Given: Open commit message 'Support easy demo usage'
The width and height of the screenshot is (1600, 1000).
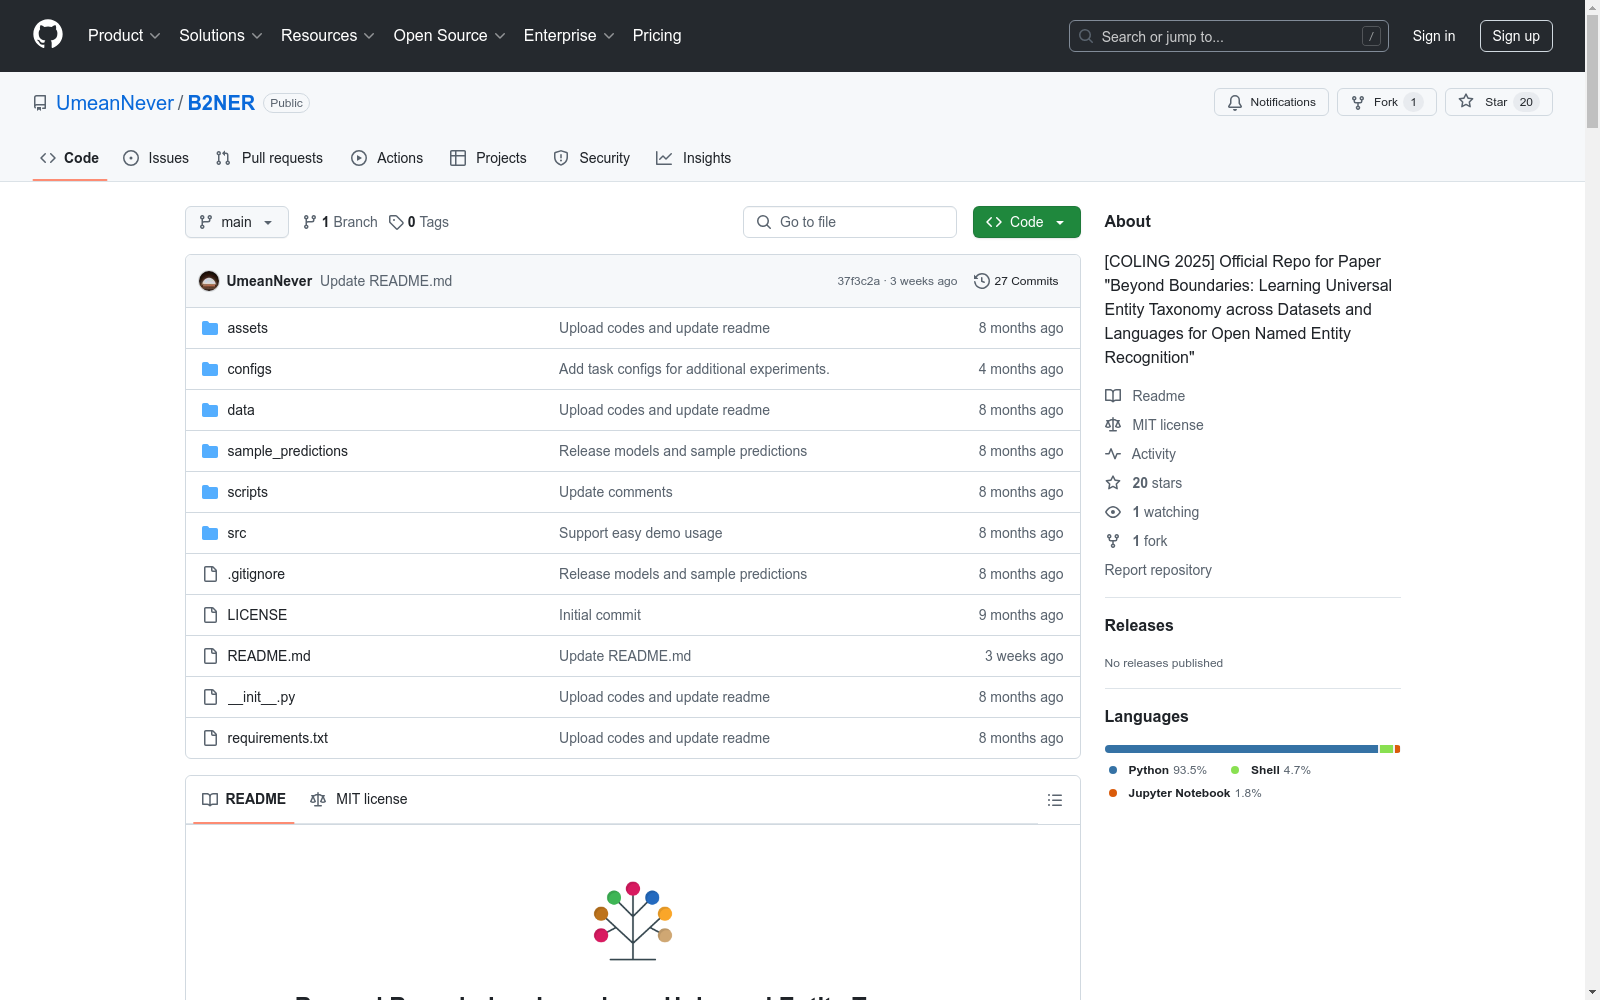Looking at the screenshot, I should [640, 533].
